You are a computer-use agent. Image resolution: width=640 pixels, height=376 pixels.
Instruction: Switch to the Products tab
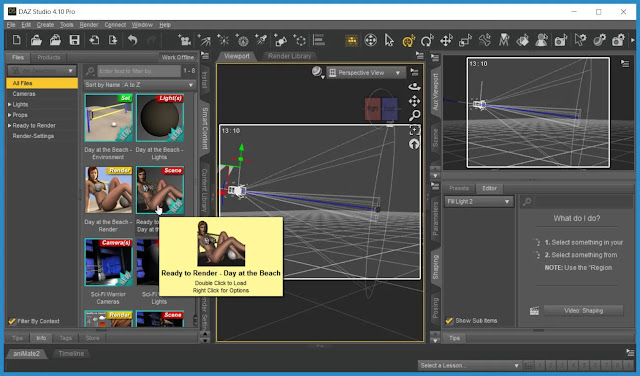(x=49, y=58)
